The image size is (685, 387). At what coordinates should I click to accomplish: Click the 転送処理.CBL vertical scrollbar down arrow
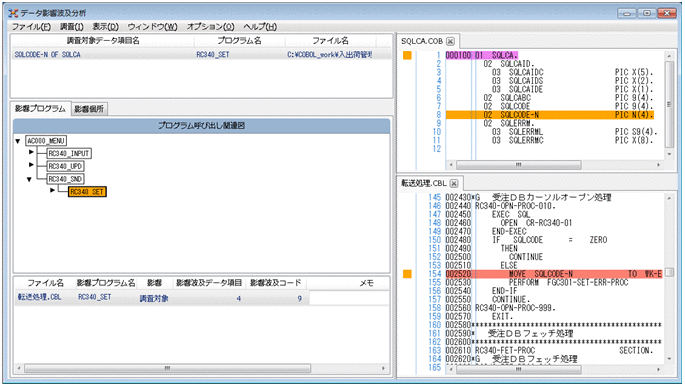pyautogui.click(x=669, y=359)
